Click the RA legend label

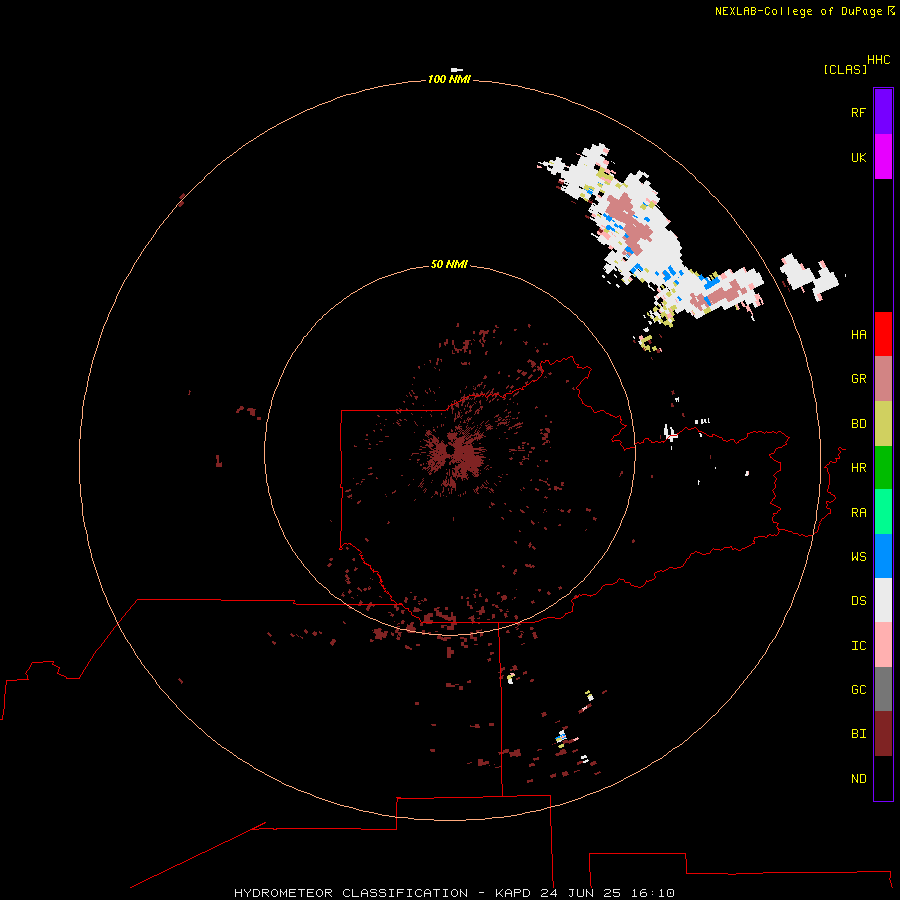pos(858,512)
